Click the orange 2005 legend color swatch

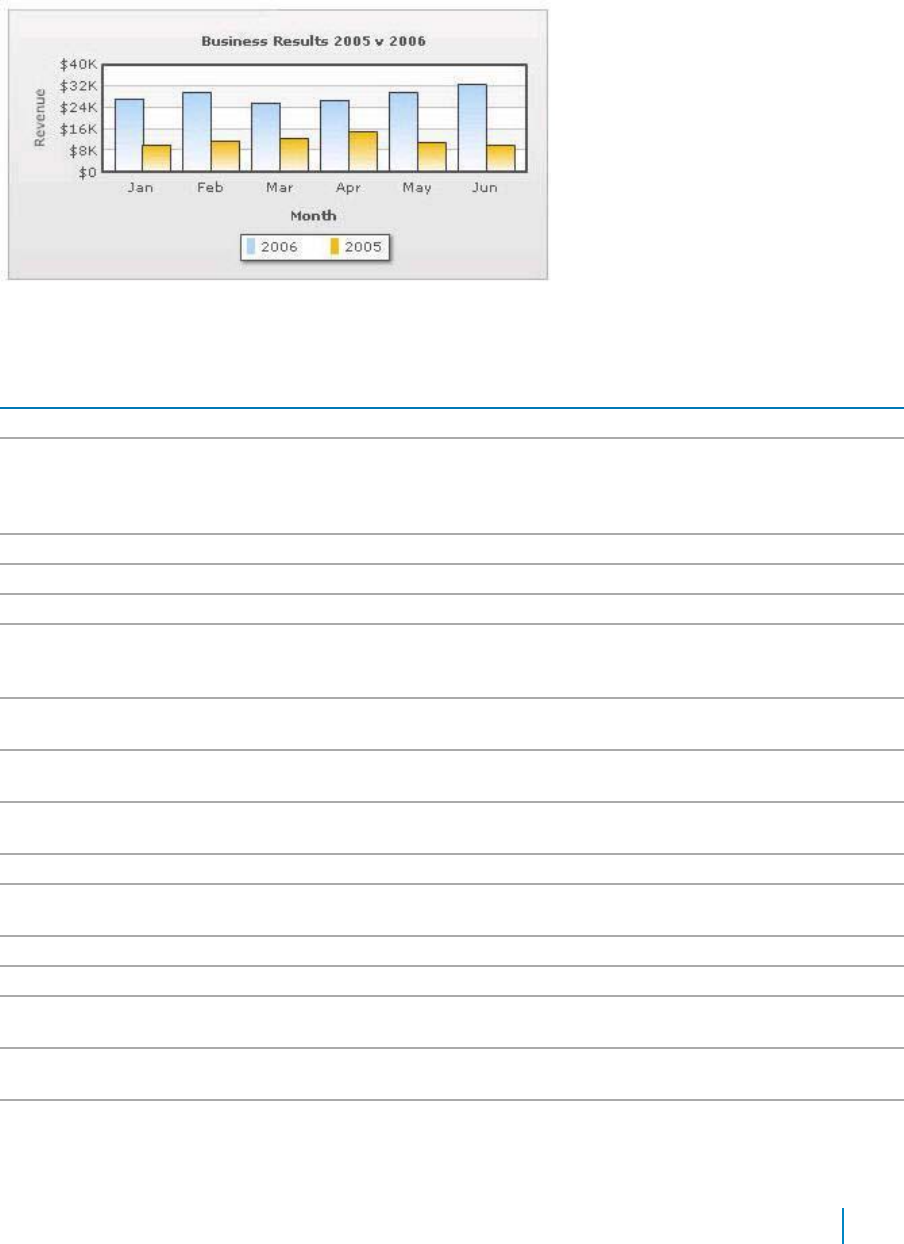click(x=335, y=247)
